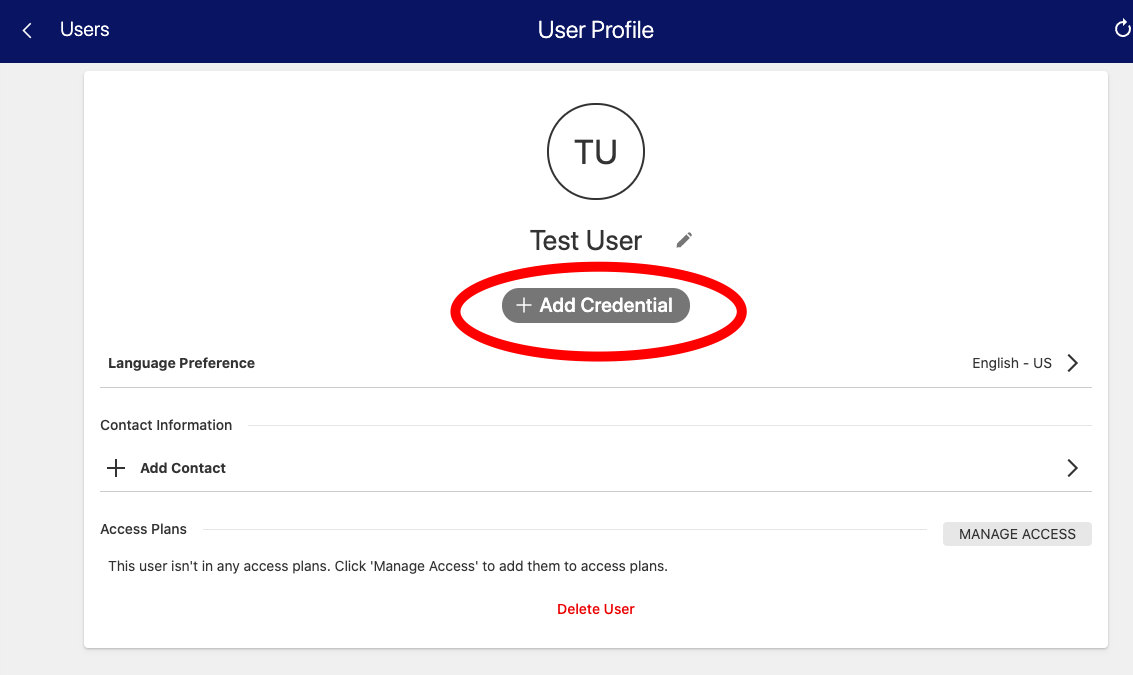
Task: Click the Test User name text
Action: point(585,241)
